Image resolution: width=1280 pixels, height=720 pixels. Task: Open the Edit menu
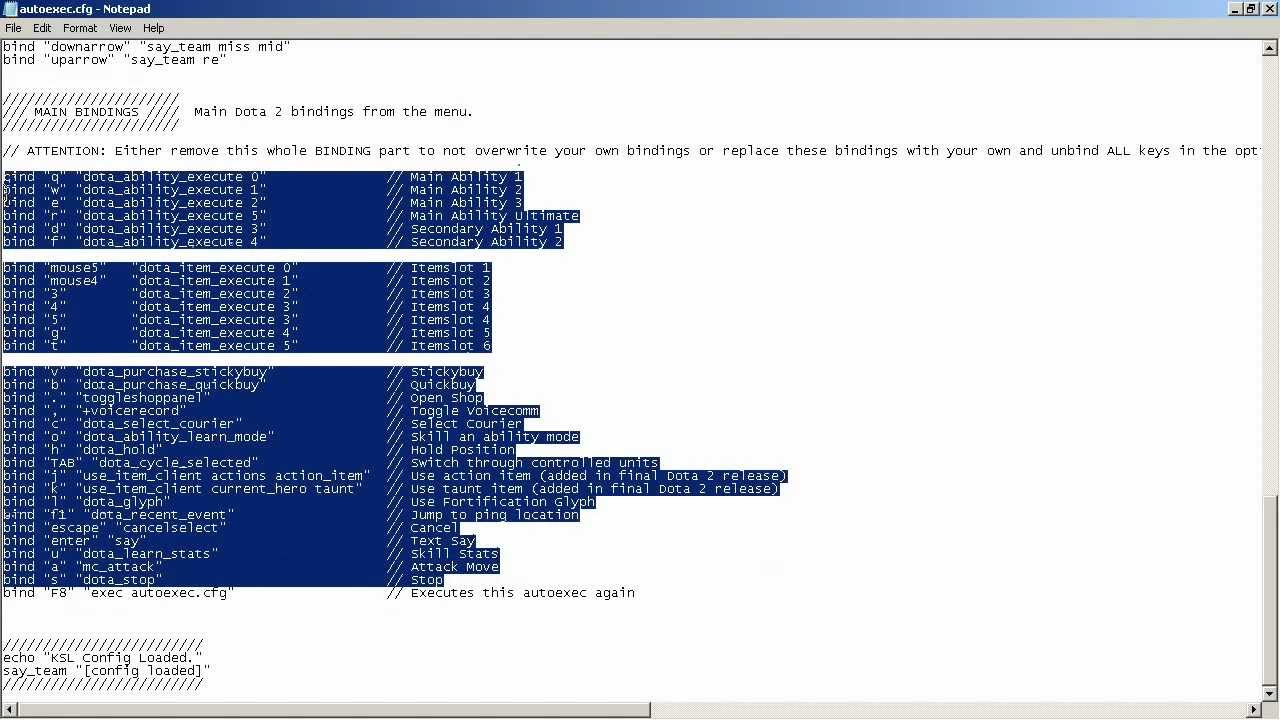[x=42, y=28]
